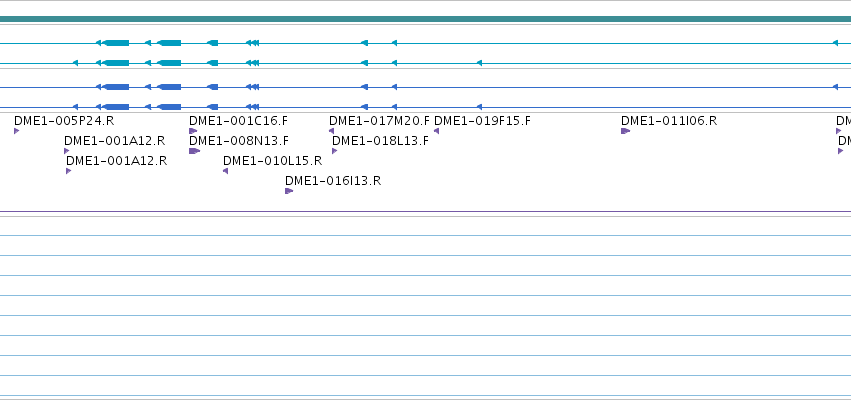Viewport: 851px width, 400px height.
Task: Click the arrow glyph under DME1-016I13.R
Action: [x=289, y=191]
